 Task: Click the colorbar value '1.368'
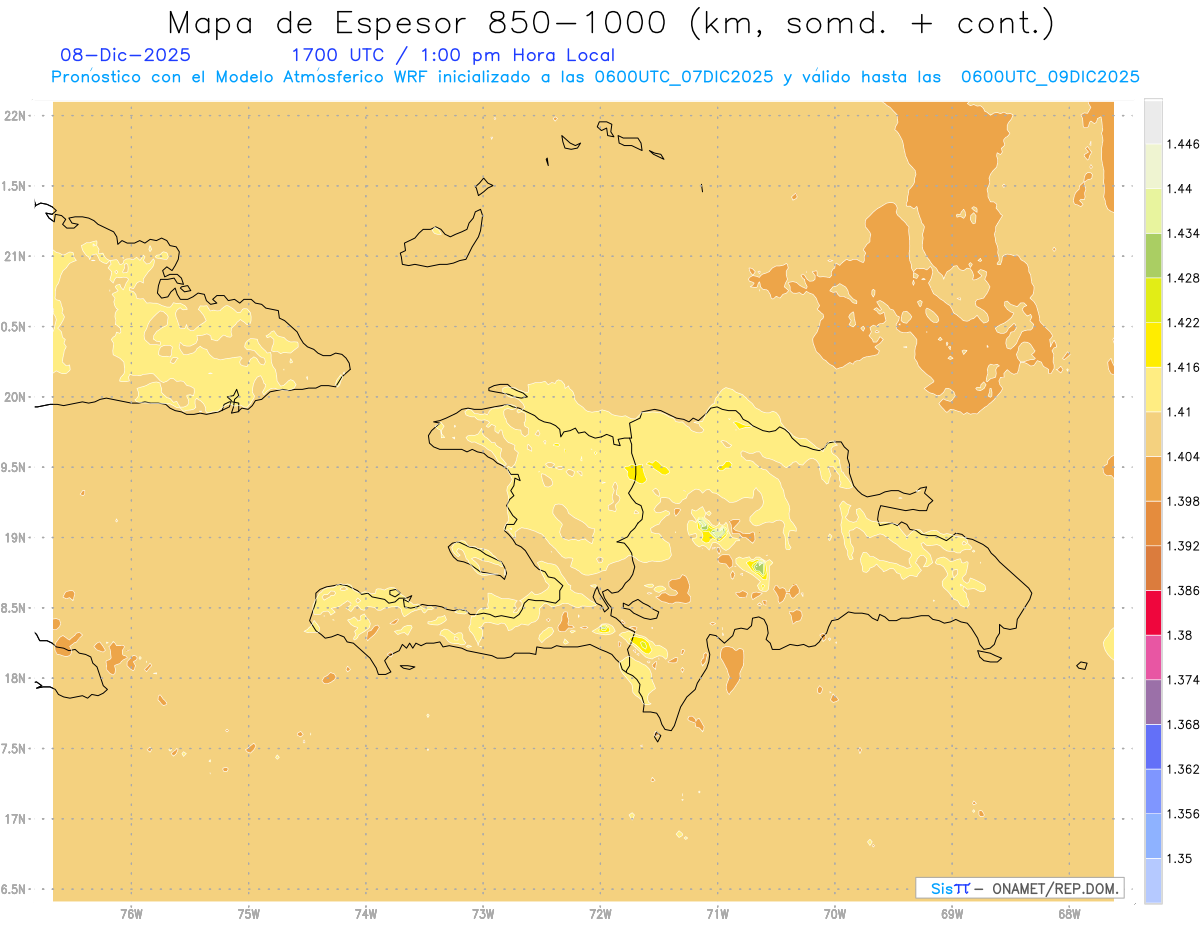click(1184, 724)
